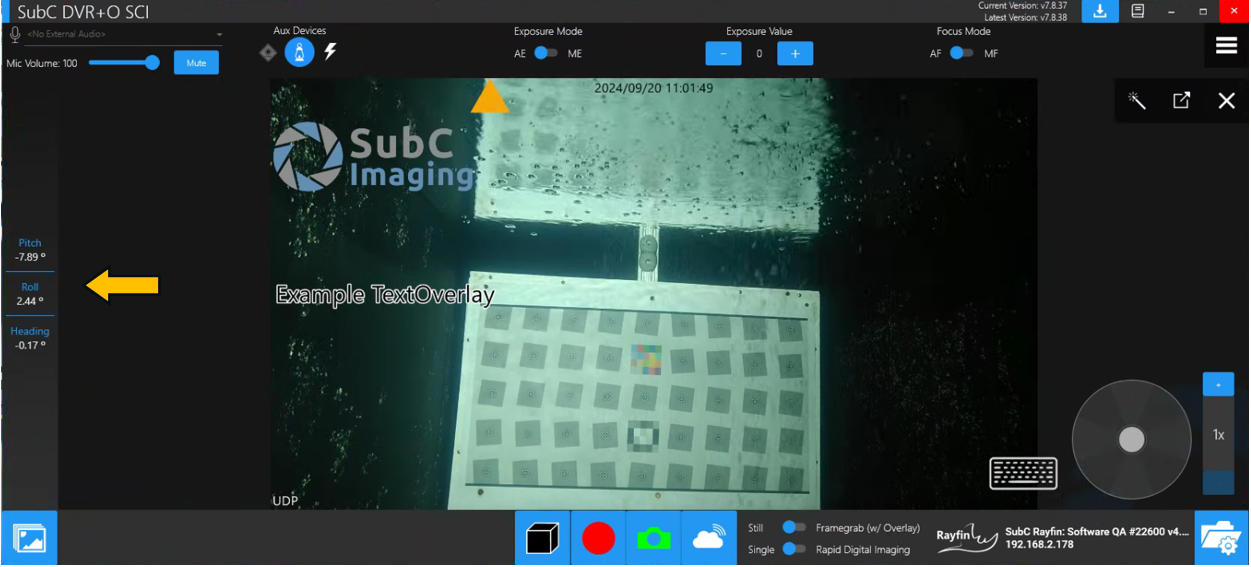The height and width of the screenshot is (567, 1251).
Task: Switch Single to Rapid Digital Imaging
Action: coord(794,549)
